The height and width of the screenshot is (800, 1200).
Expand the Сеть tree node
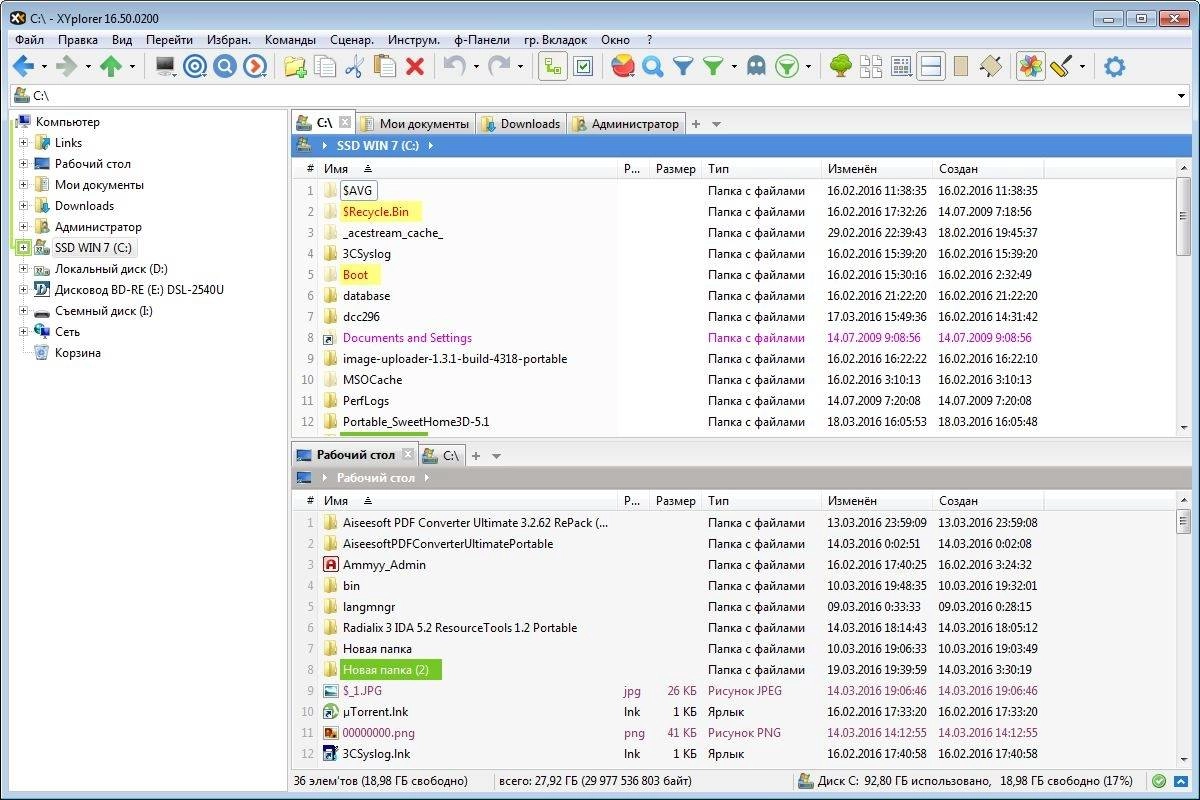(x=23, y=332)
